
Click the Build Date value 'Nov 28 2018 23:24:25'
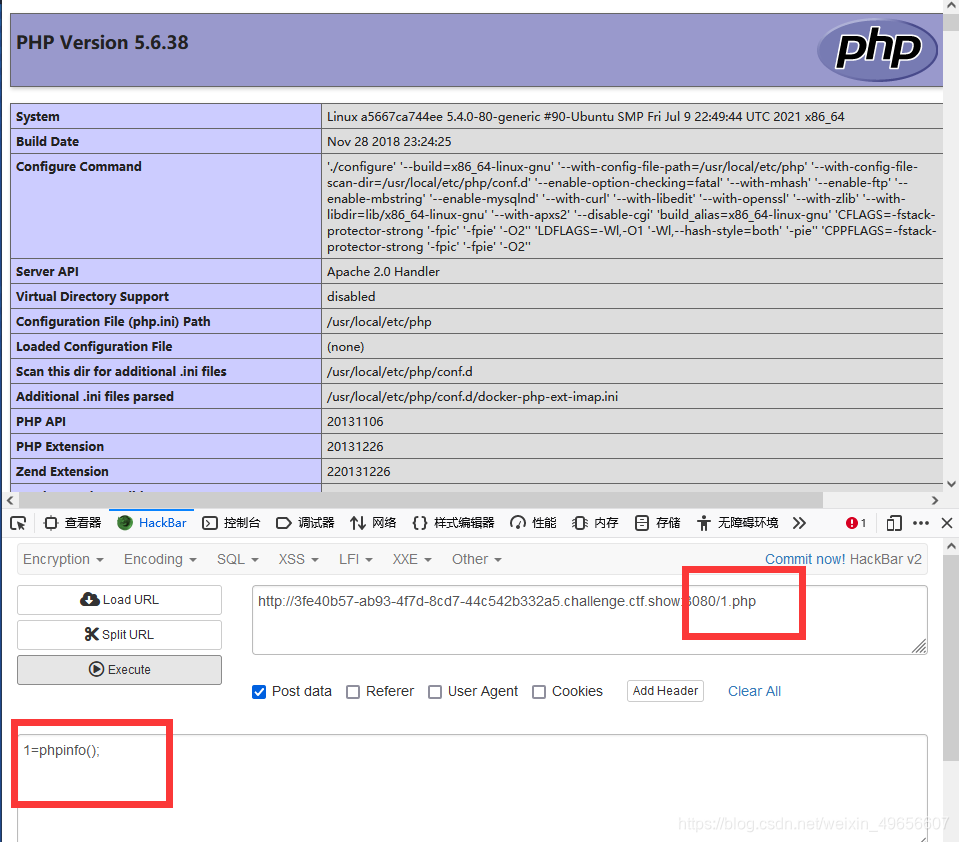(389, 141)
